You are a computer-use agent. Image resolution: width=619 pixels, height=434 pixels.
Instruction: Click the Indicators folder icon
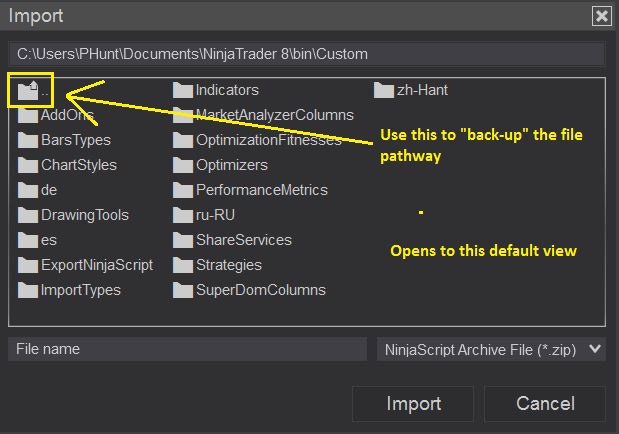tap(182, 90)
